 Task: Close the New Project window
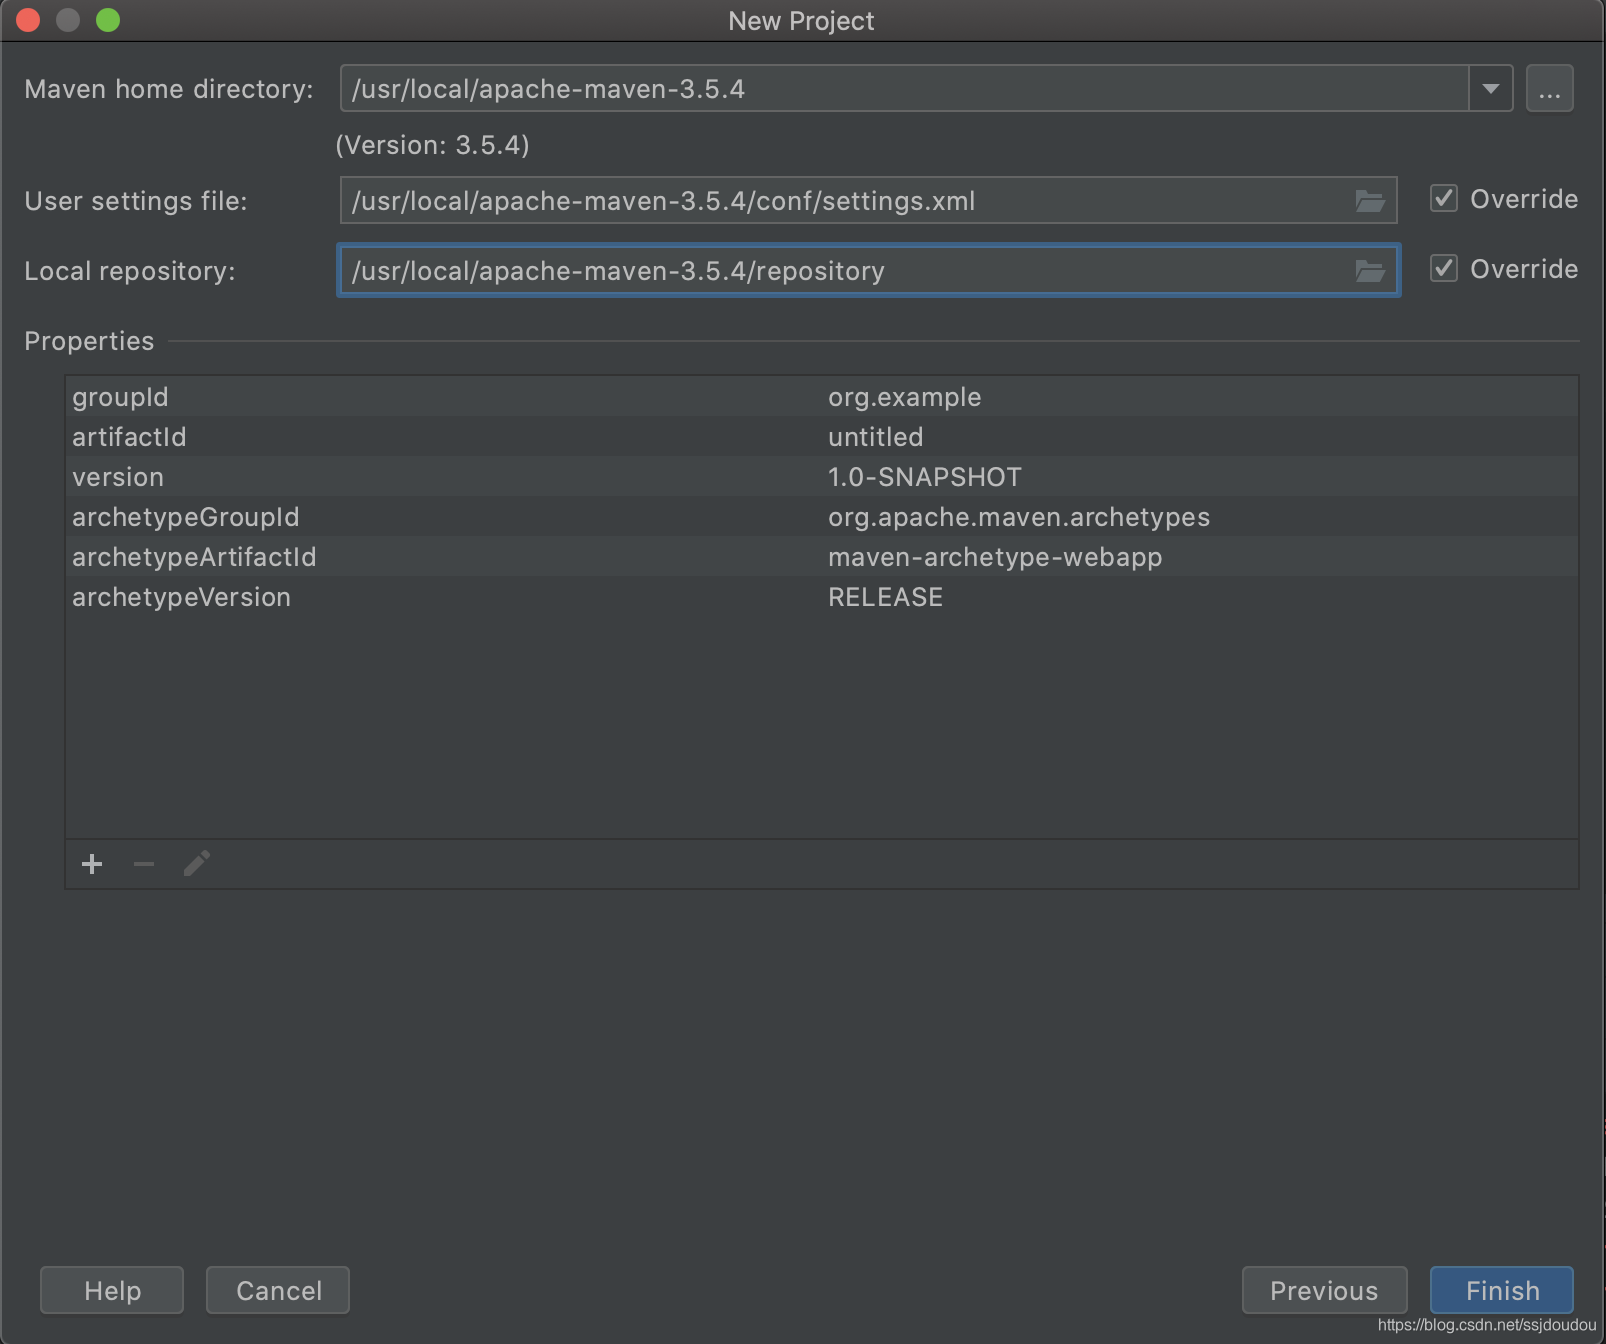[x=28, y=20]
